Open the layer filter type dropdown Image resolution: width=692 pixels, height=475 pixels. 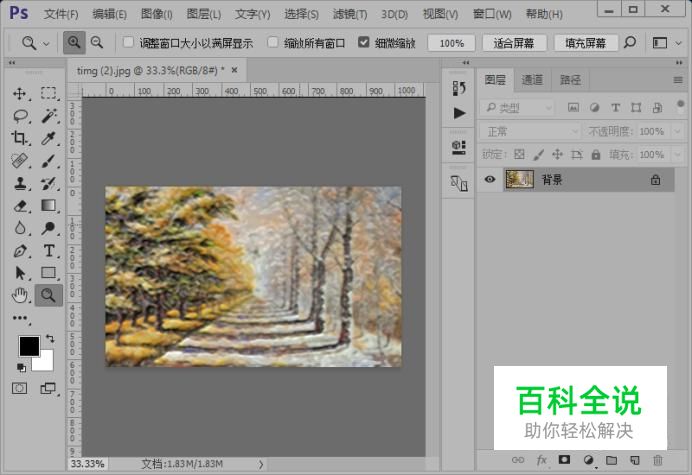pyautogui.click(x=517, y=107)
